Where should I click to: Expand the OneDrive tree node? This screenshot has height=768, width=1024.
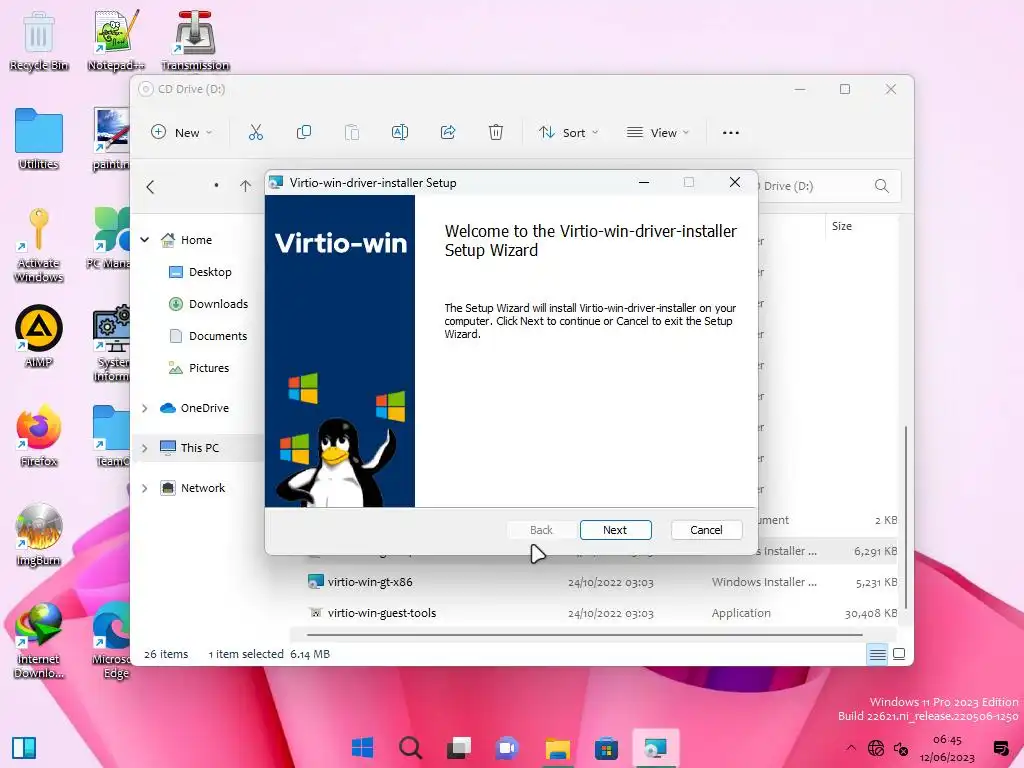(x=145, y=408)
